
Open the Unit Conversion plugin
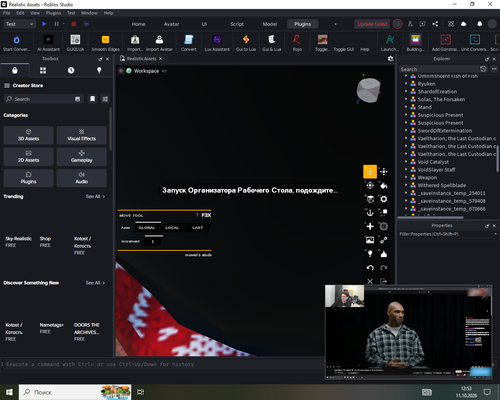[475, 40]
